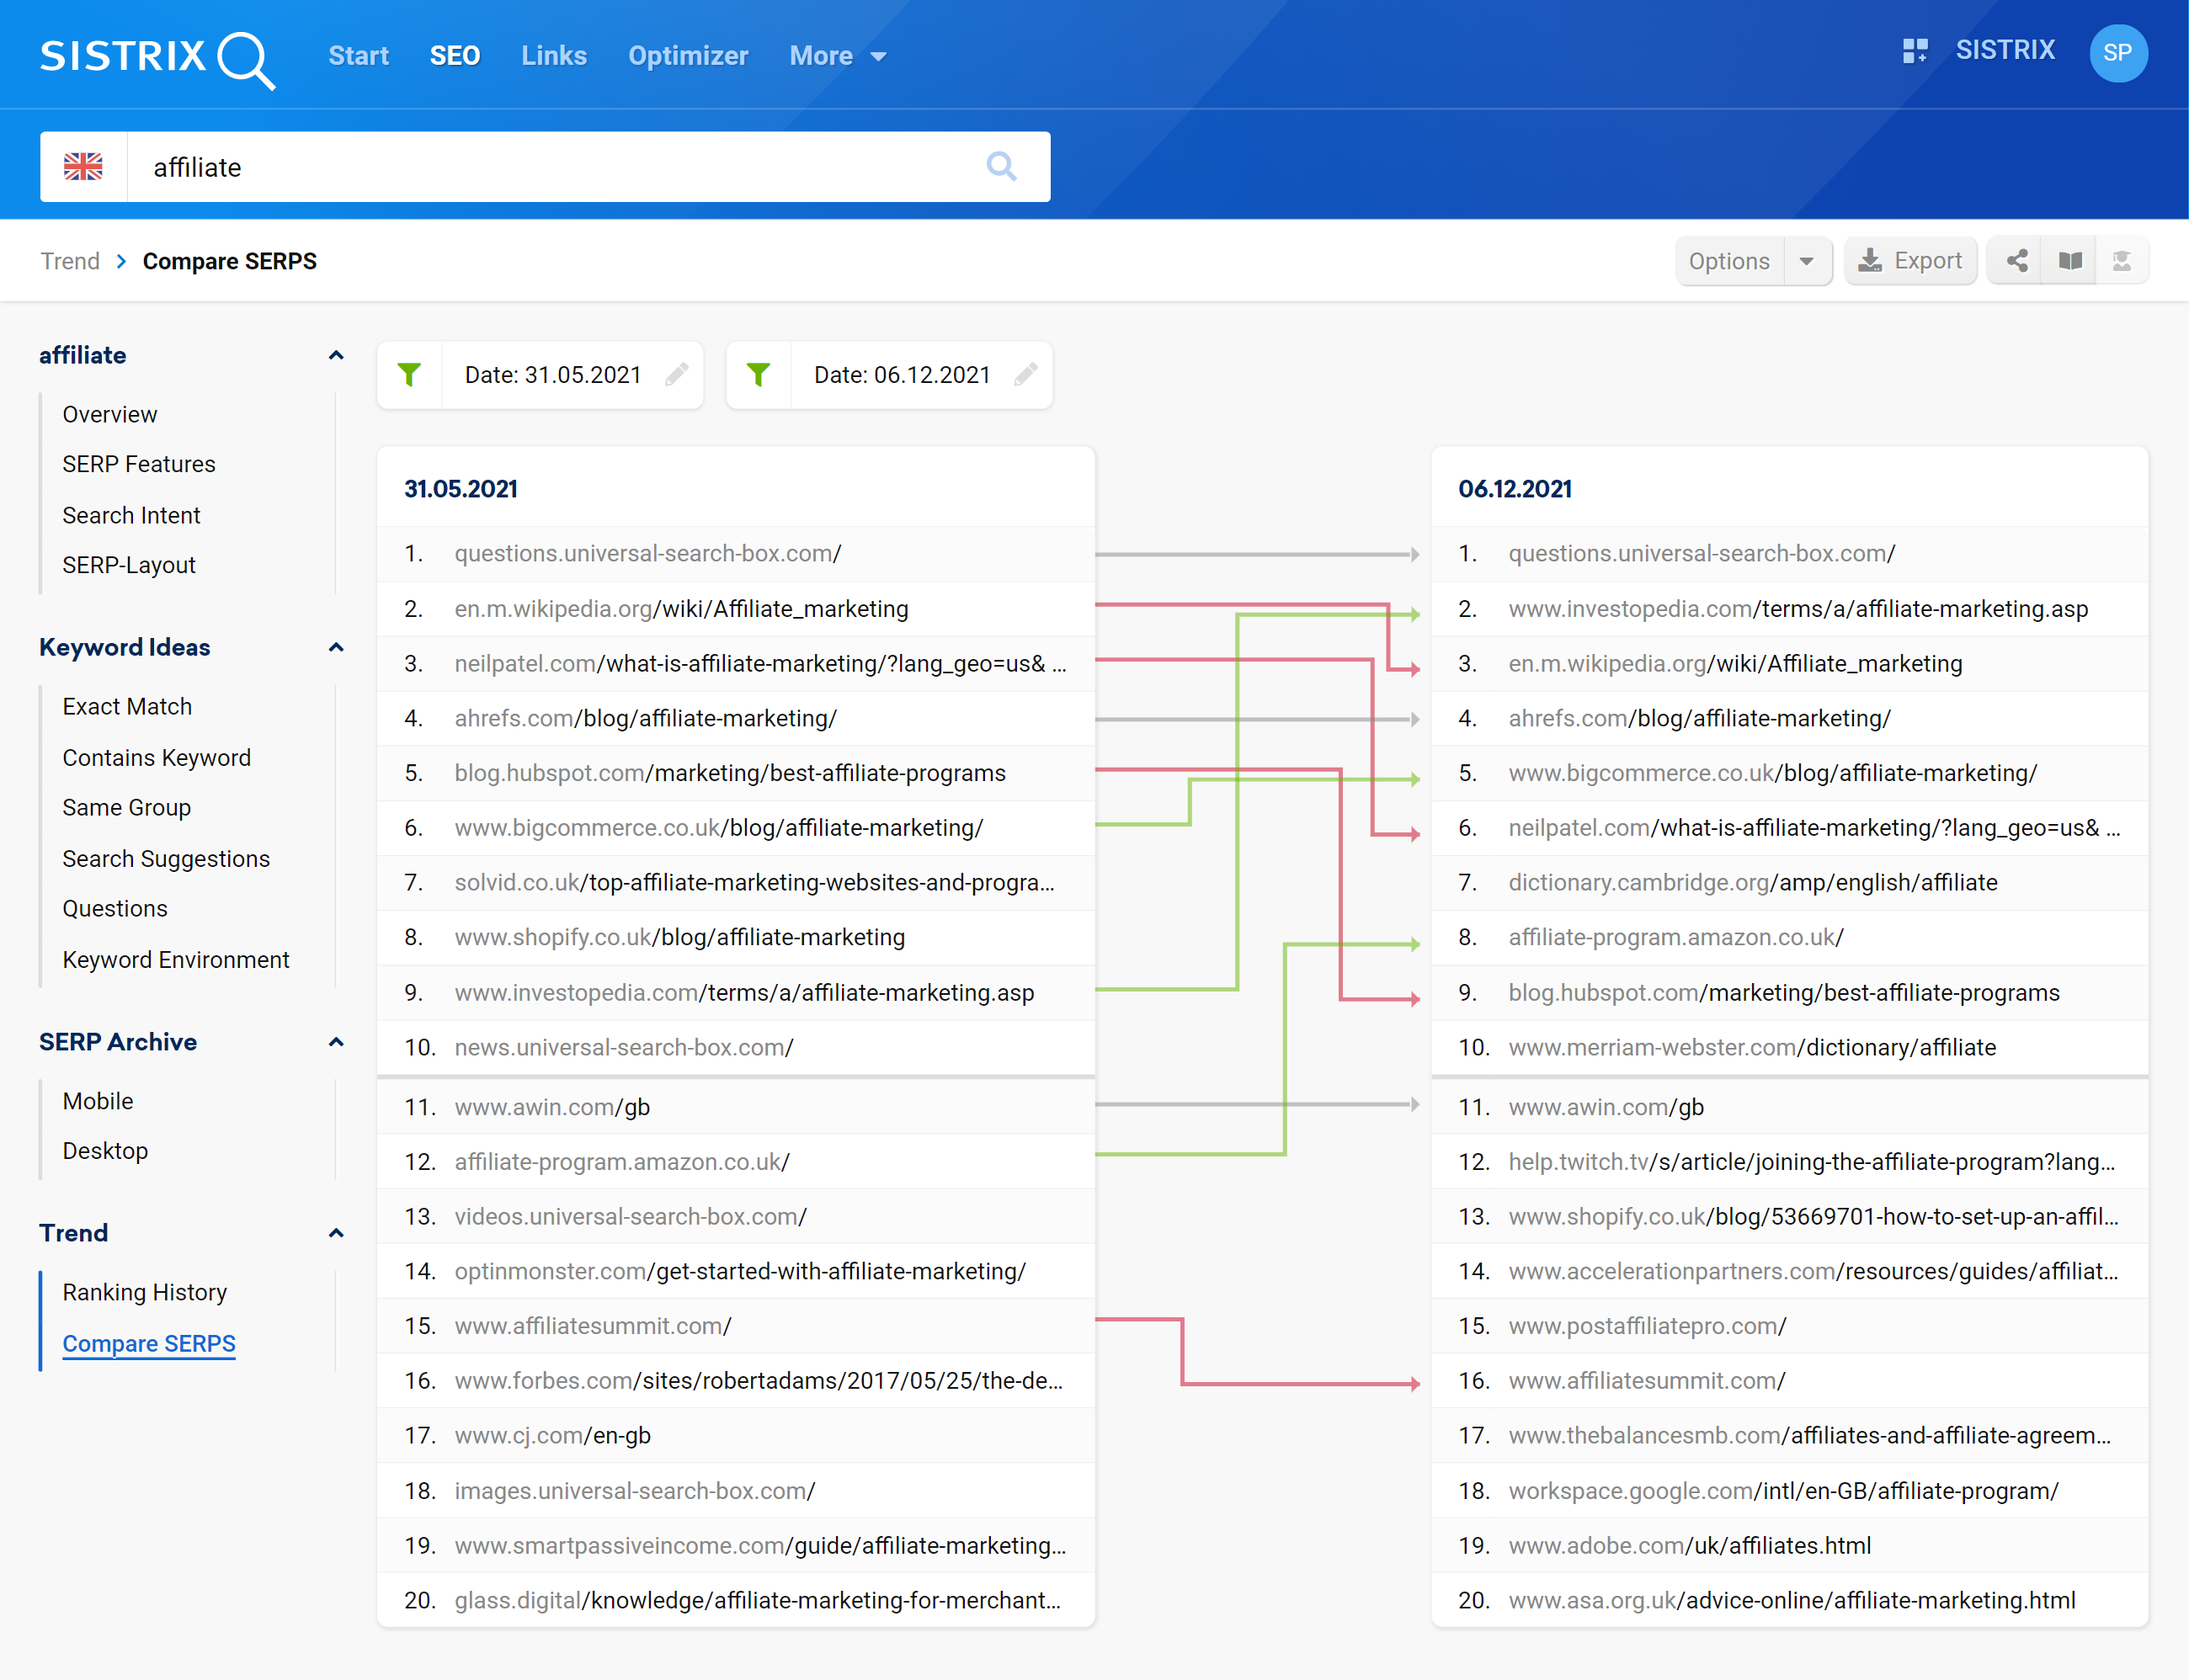The image size is (2189, 1680).
Task: Open solvid.co.uk result at position 7
Action: (754, 882)
